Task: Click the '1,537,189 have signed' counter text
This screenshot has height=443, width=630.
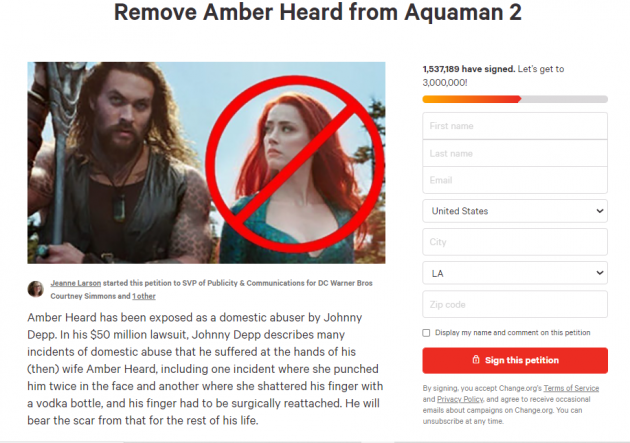Action: click(468, 69)
